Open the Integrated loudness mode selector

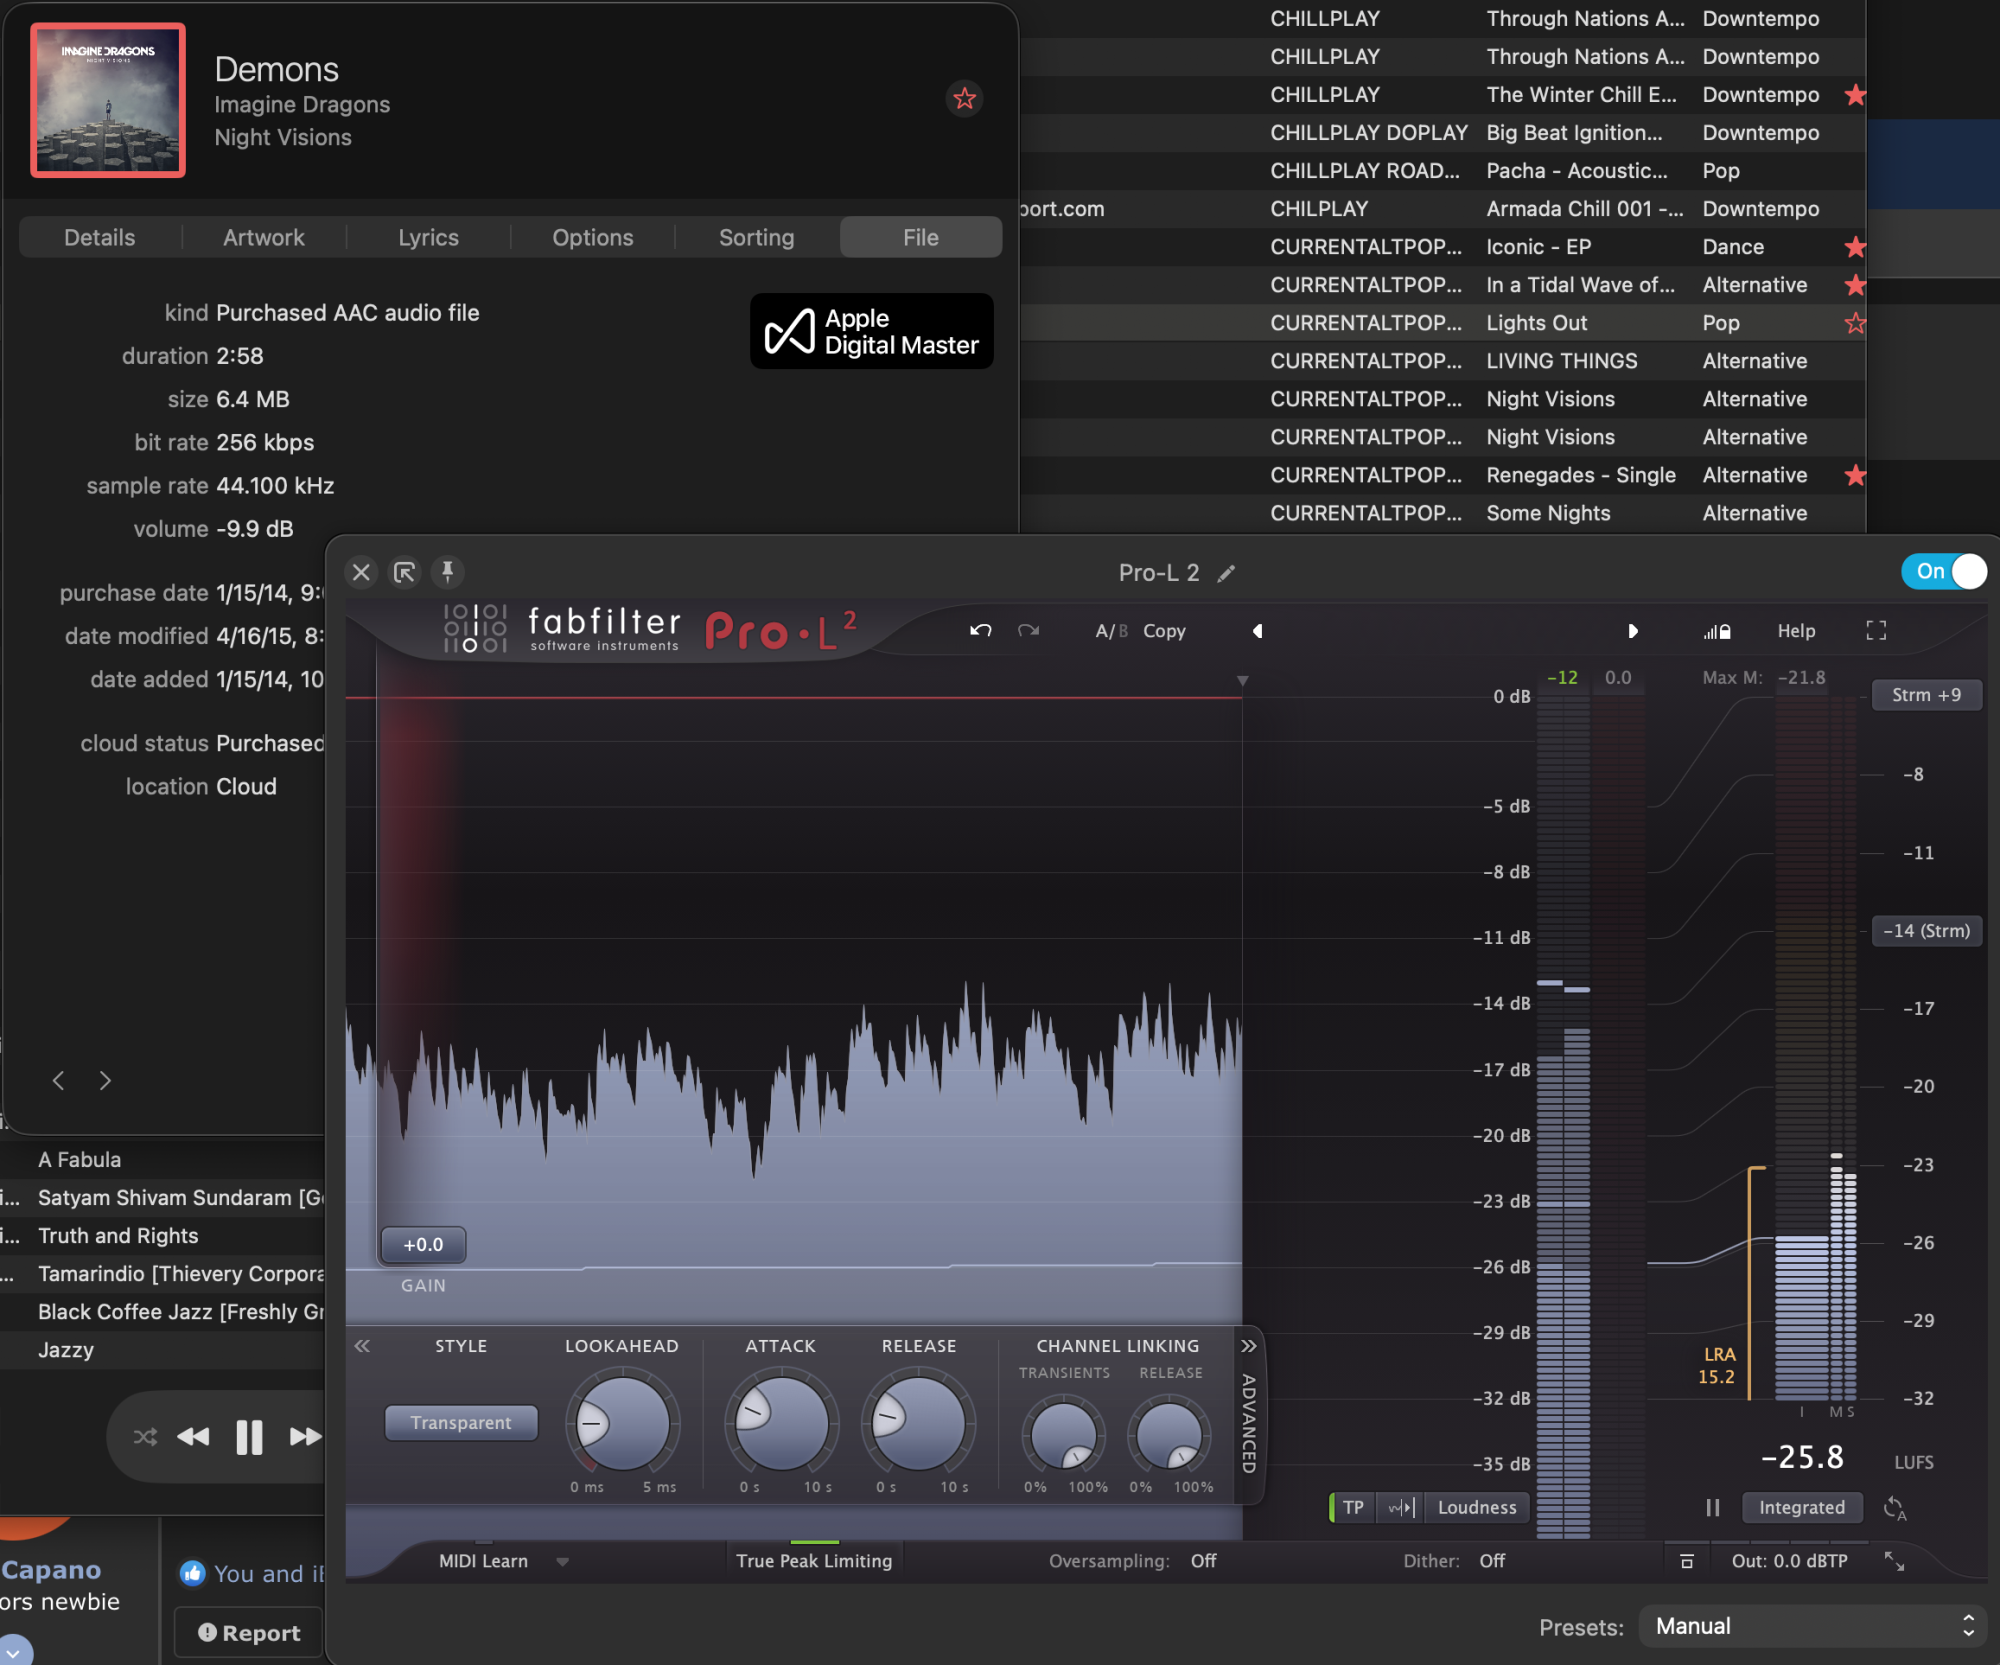coord(1802,1507)
